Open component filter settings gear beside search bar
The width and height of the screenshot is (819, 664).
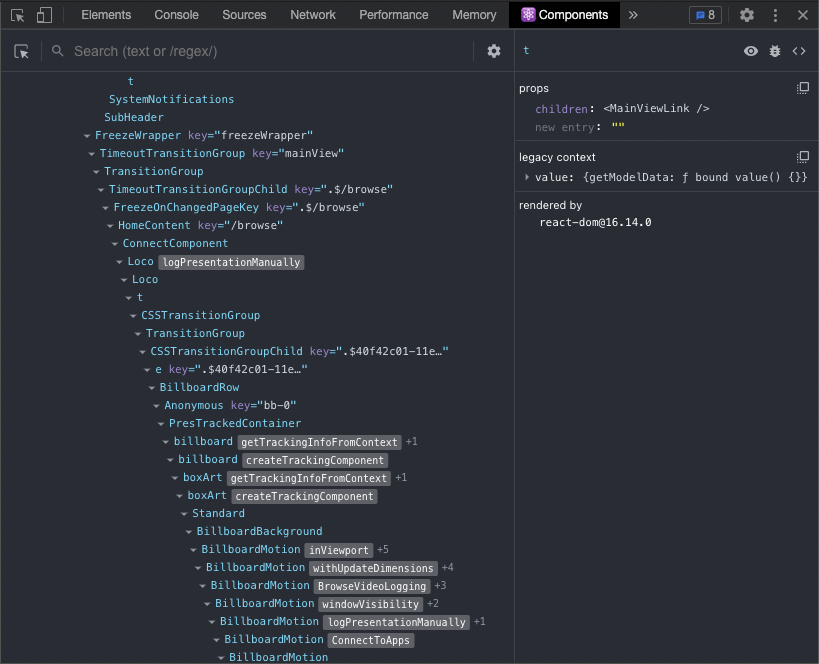(493, 50)
